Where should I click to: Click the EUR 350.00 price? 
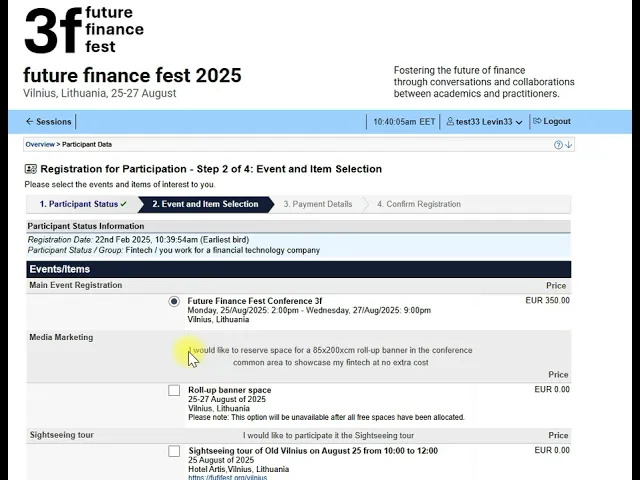[547, 300]
